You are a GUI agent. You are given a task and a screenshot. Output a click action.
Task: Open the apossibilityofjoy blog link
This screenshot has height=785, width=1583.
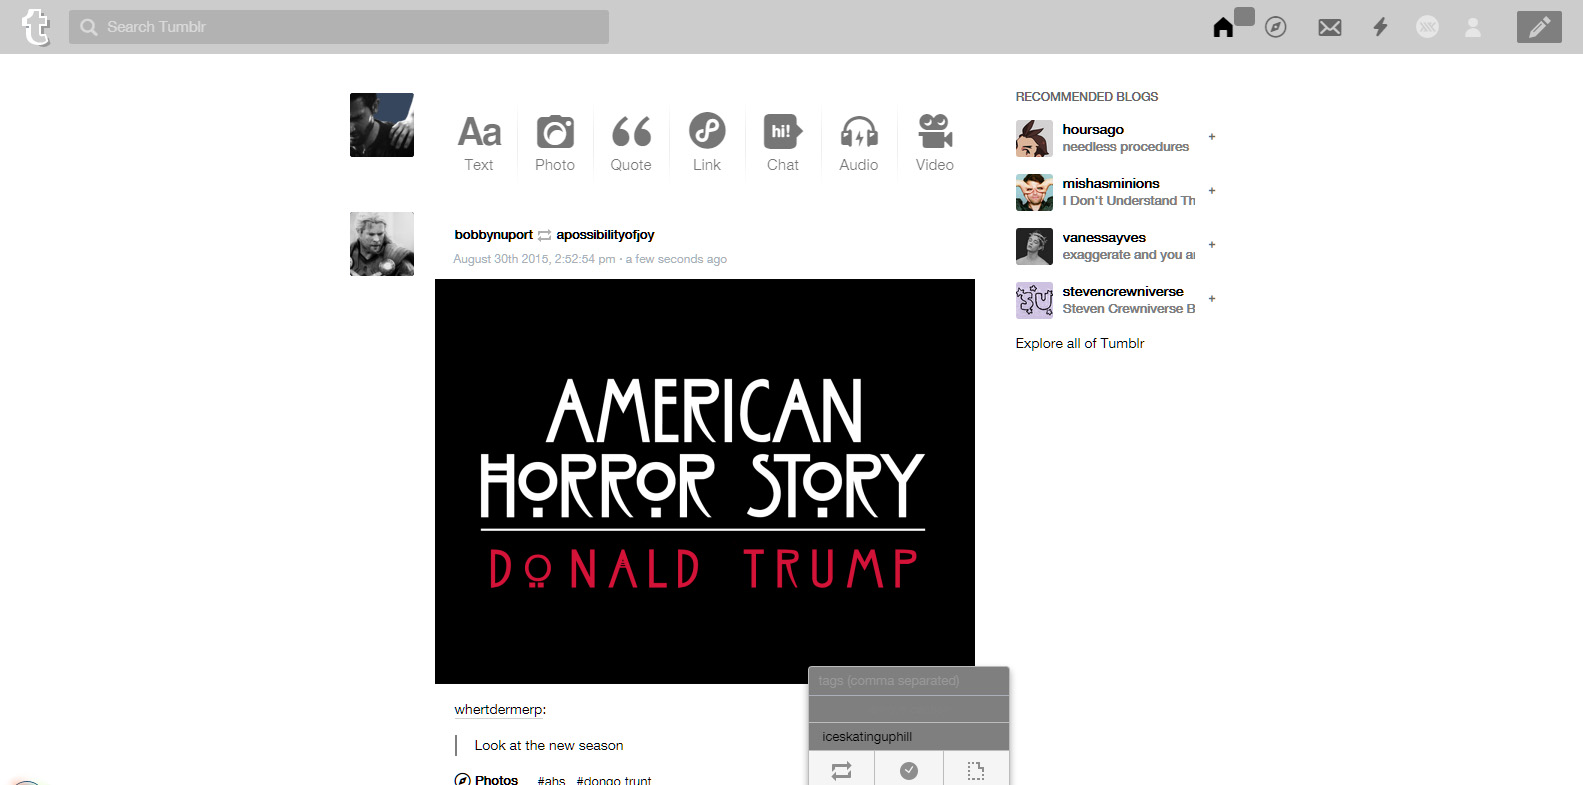coord(605,235)
